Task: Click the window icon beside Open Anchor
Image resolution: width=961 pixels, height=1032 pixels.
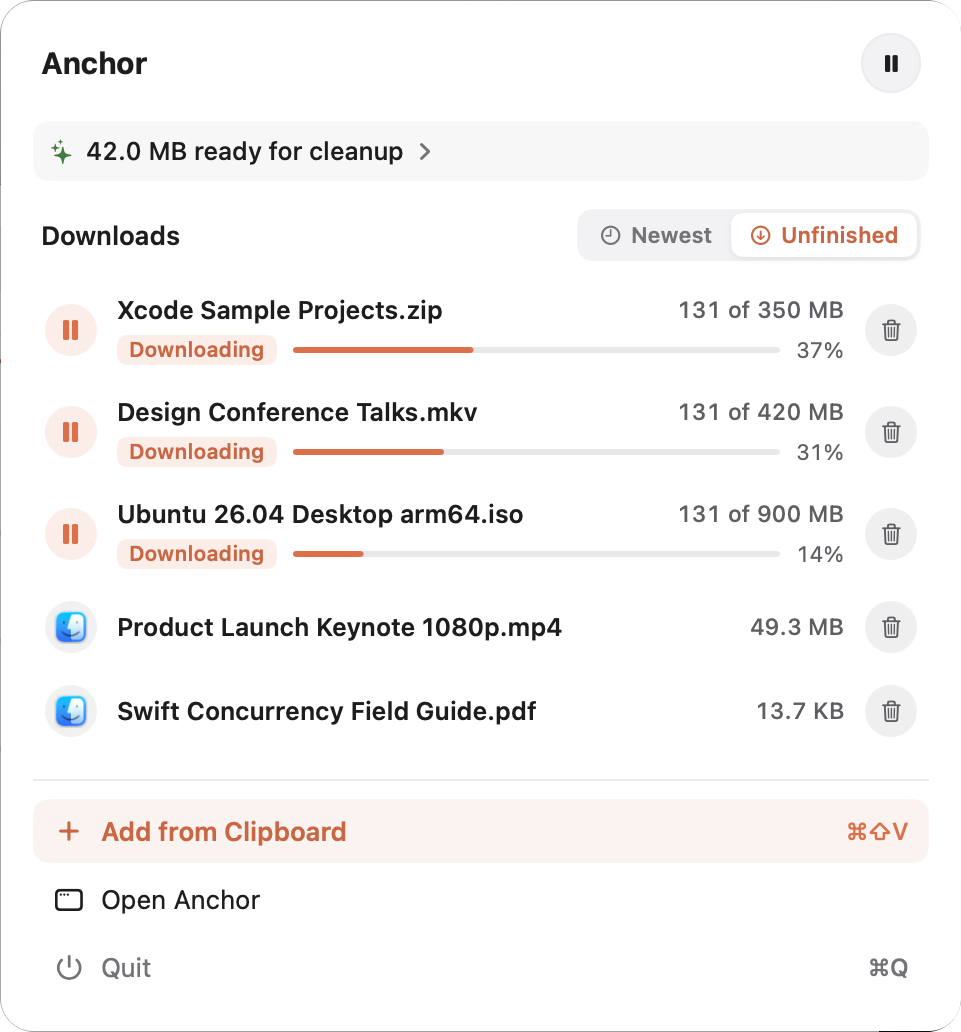Action: pos(68,900)
